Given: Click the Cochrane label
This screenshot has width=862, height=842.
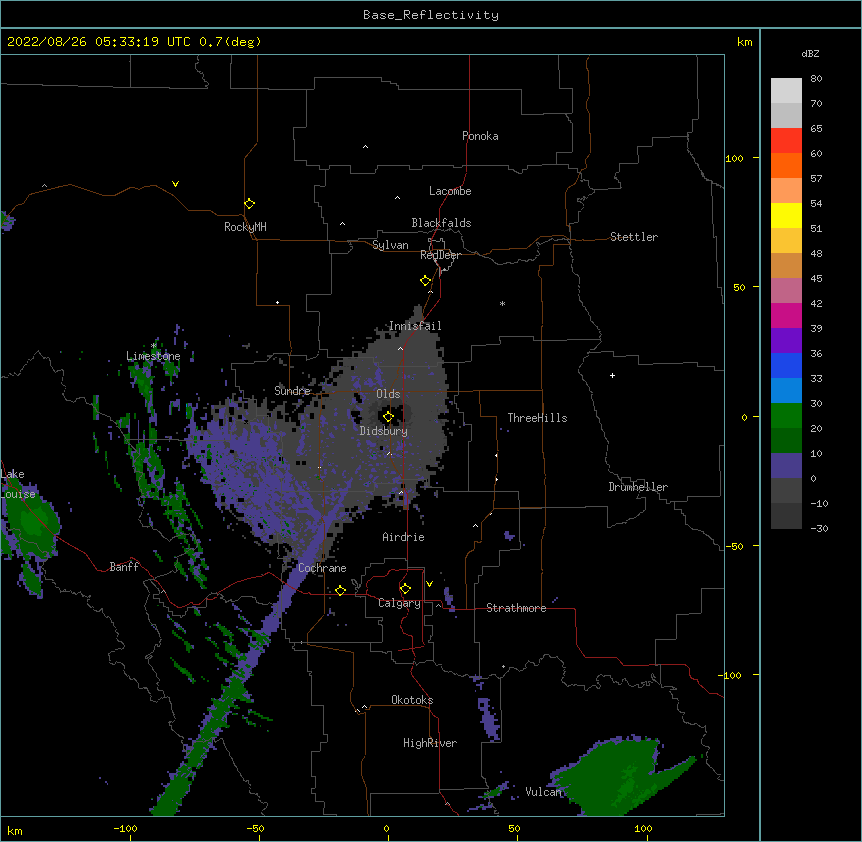Looking at the screenshot, I should pyautogui.click(x=322, y=568).
